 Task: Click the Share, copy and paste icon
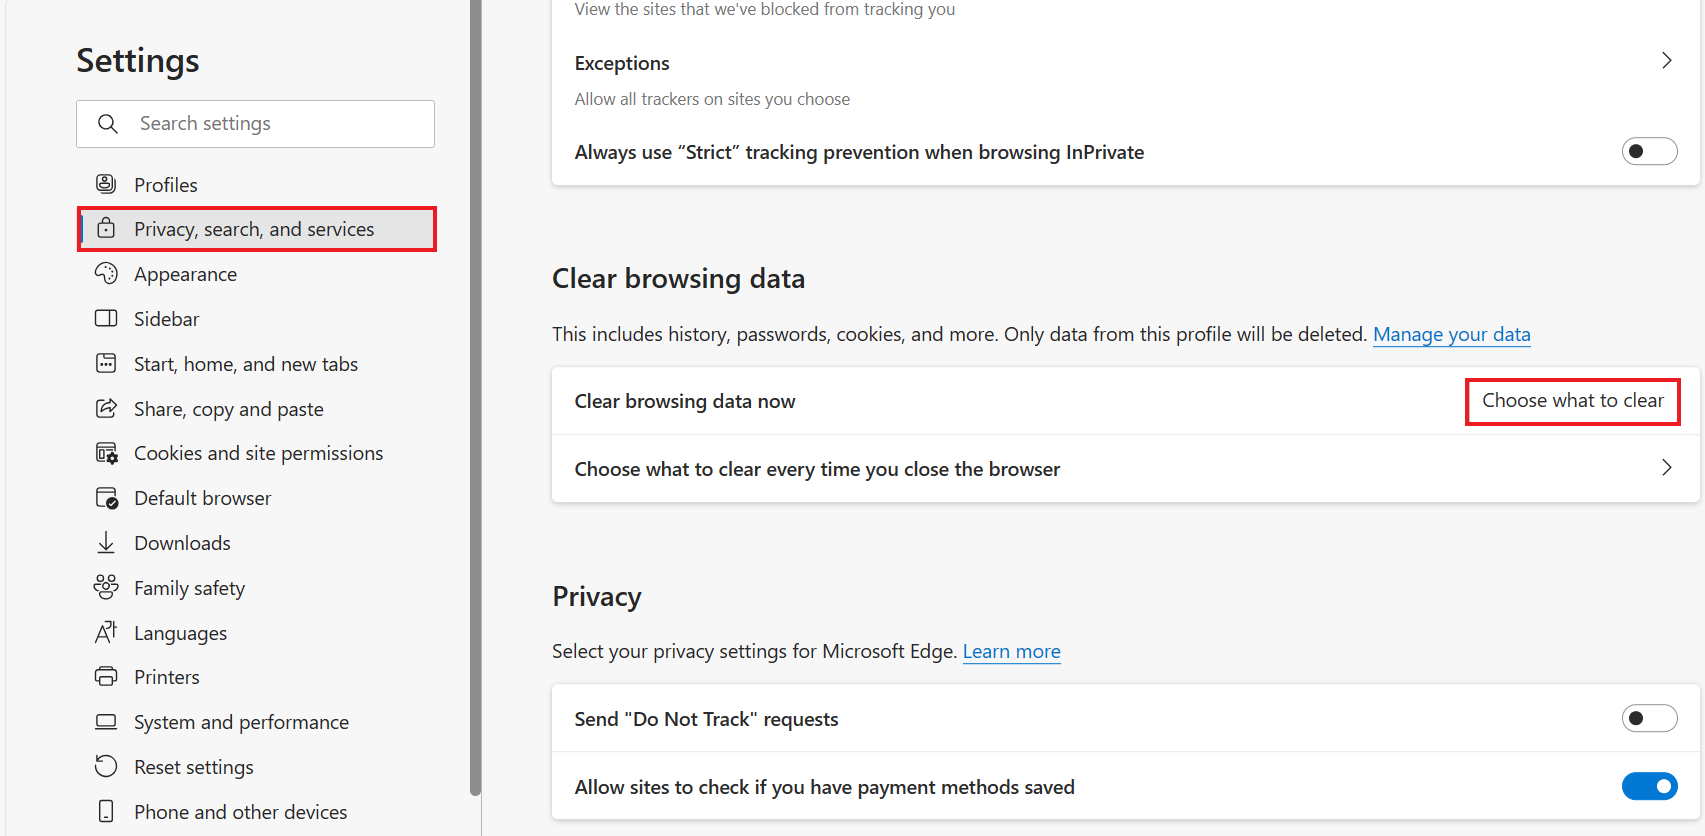(x=106, y=408)
